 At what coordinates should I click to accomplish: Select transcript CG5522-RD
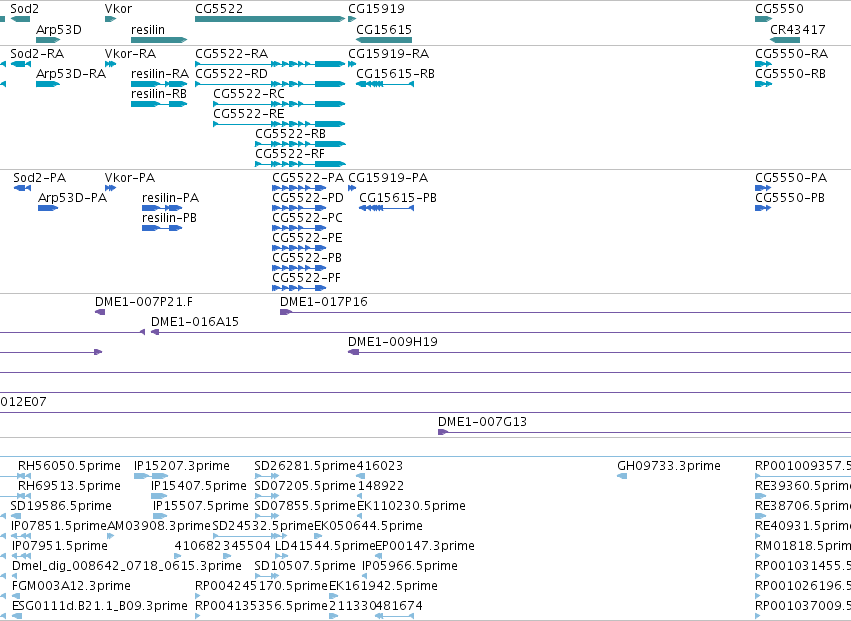(270, 84)
